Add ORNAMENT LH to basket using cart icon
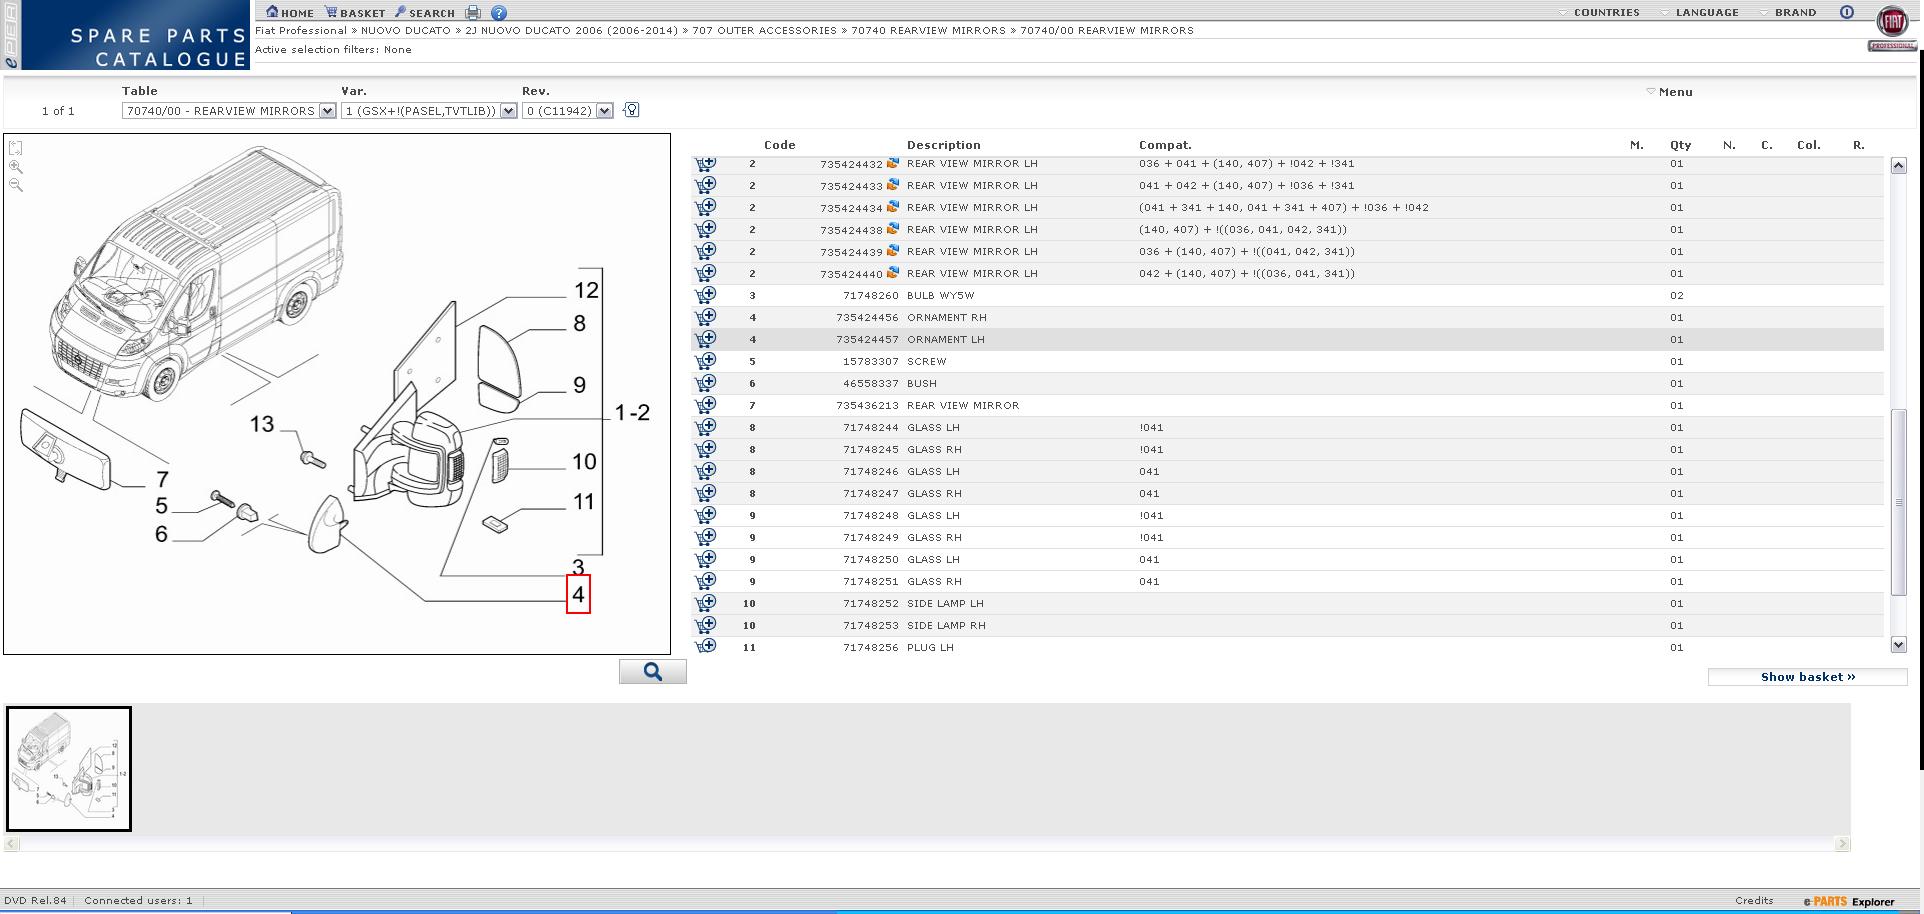This screenshot has width=1924, height=914. [706, 339]
